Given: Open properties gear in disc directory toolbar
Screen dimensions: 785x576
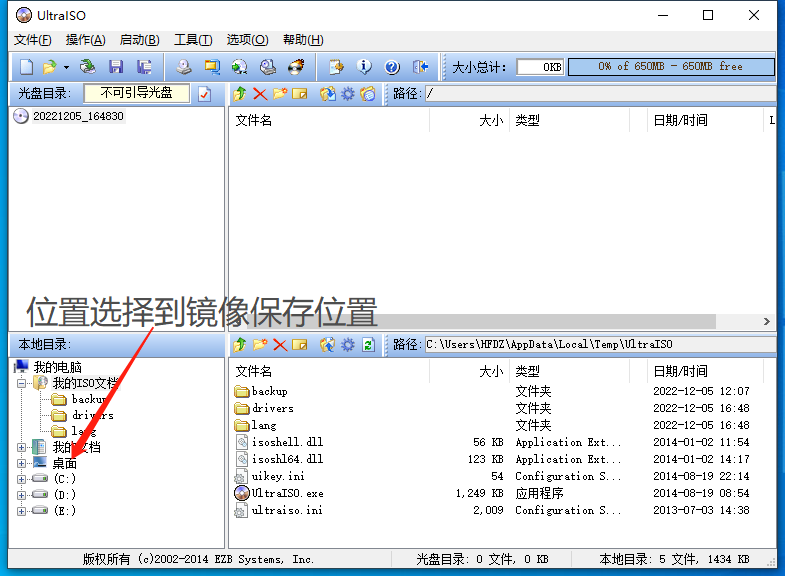Looking at the screenshot, I should click(x=347, y=94).
